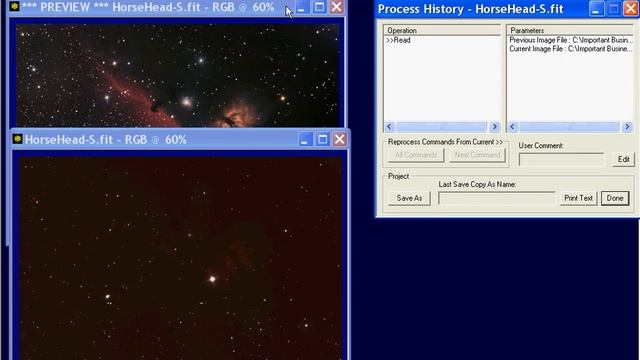Focus the User Comment text field

click(x=561, y=160)
